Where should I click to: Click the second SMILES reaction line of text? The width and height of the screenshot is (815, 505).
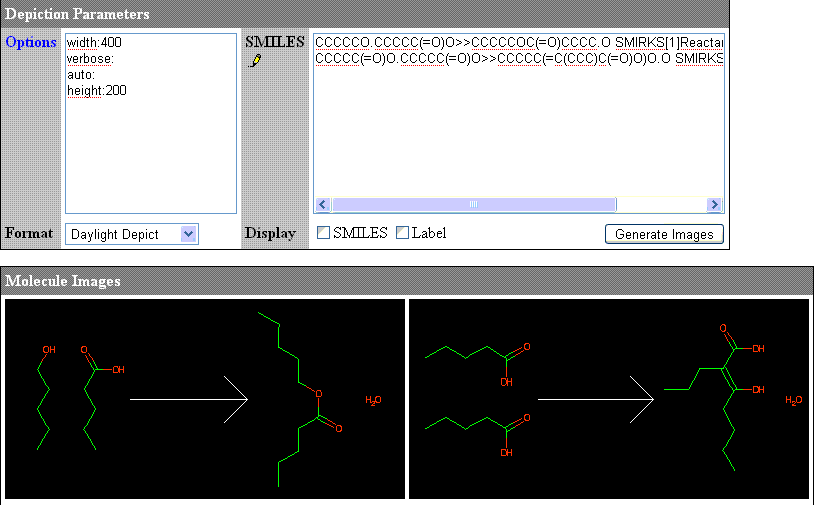click(518, 59)
